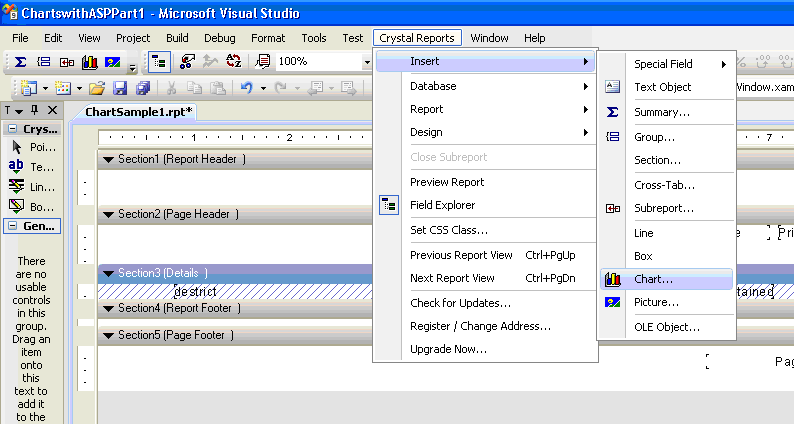The width and height of the screenshot is (794, 425).
Task: Click inside the 100% zoom field
Action: [319, 62]
